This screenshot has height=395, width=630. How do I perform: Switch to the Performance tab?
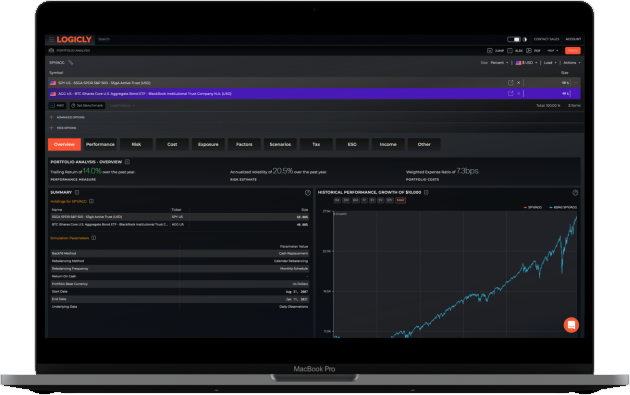click(100, 144)
